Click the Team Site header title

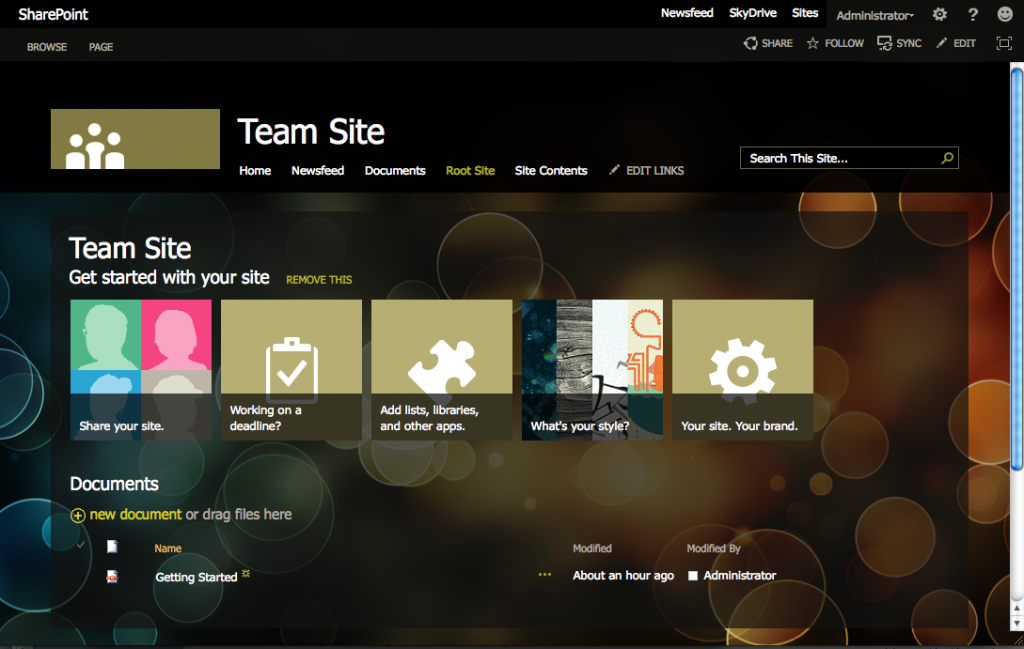(311, 132)
